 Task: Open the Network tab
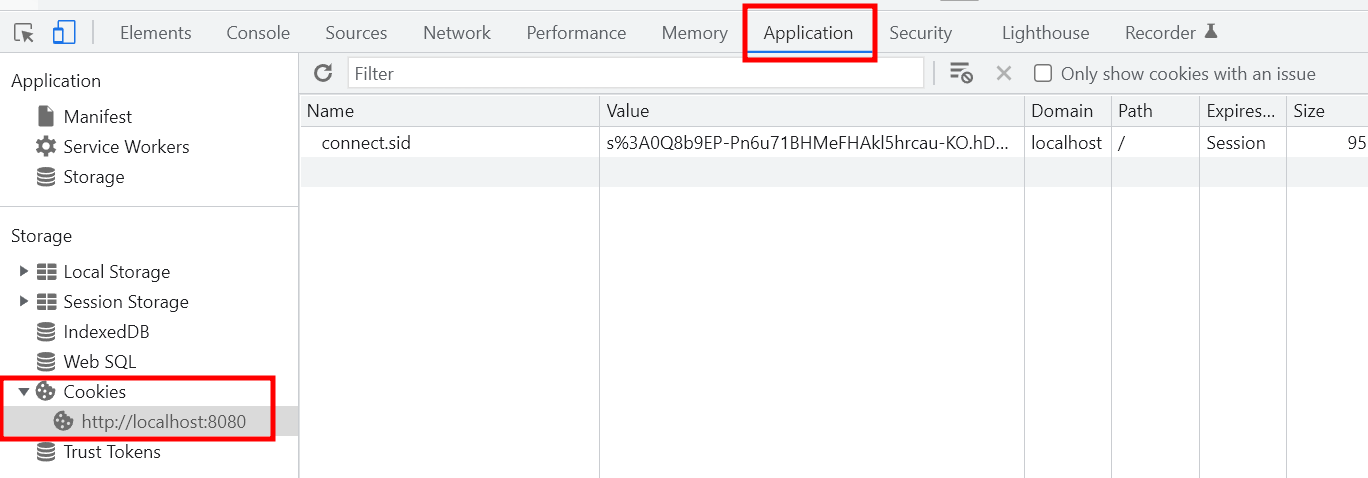pyautogui.click(x=457, y=33)
